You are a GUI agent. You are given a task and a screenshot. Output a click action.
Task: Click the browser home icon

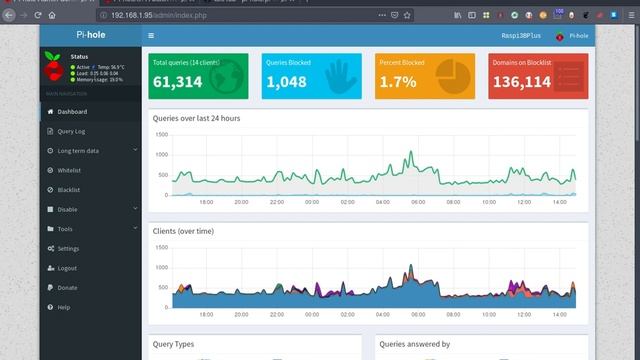point(52,16)
